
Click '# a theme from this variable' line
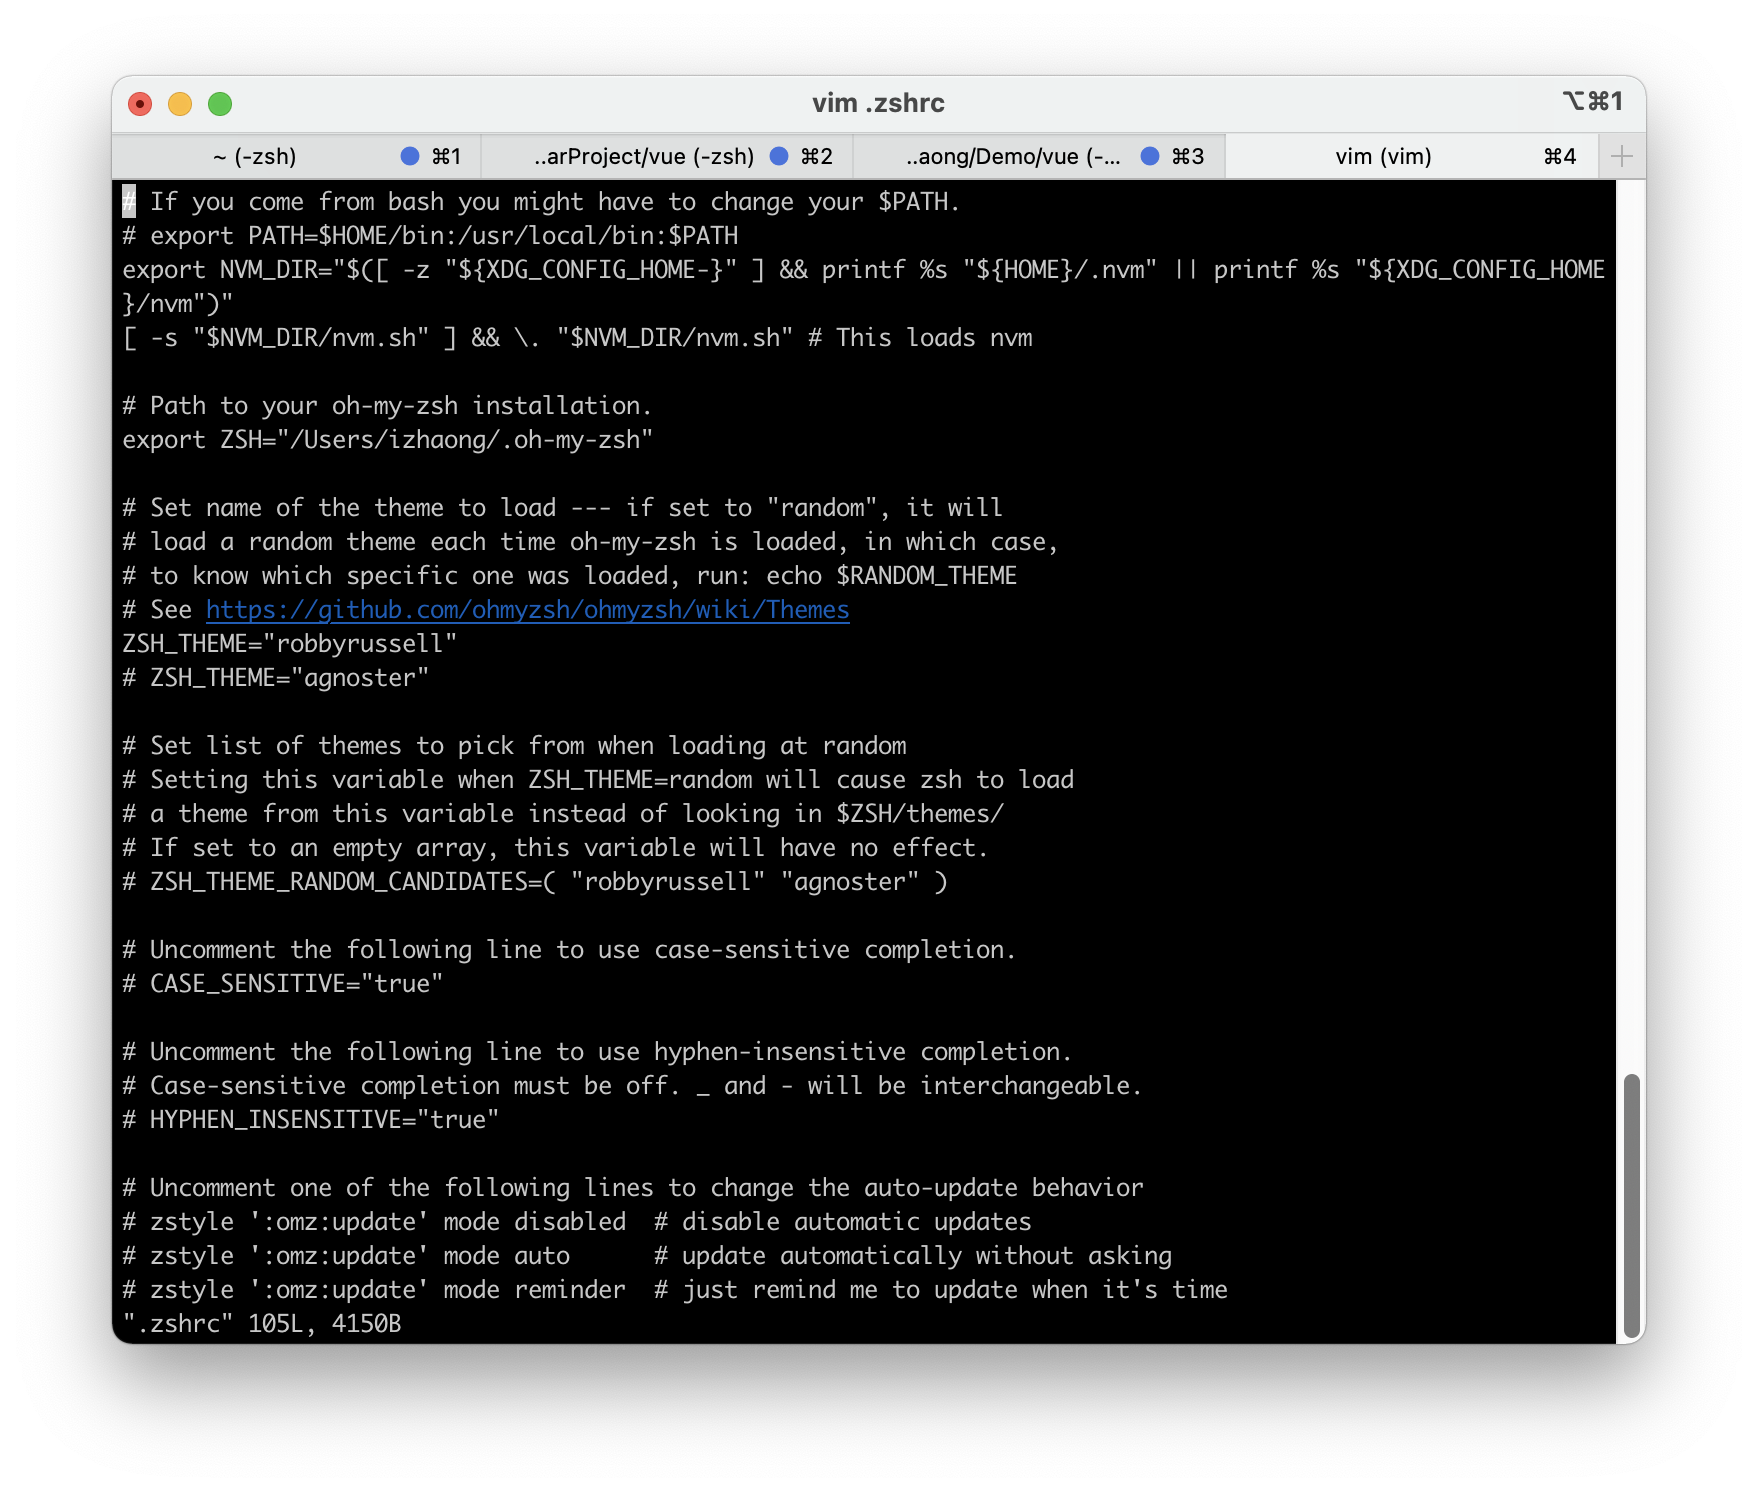tap(563, 814)
